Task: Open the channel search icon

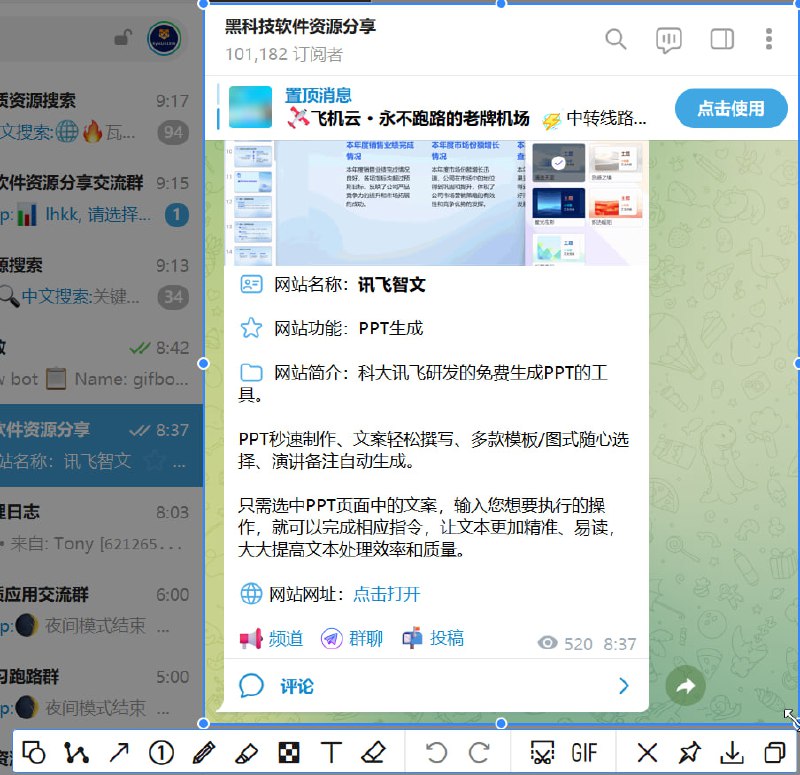Action: click(616, 40)
